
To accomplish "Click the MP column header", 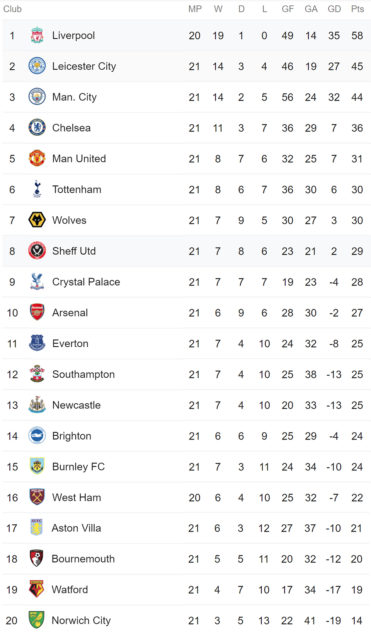I will [x=195, y=9].
